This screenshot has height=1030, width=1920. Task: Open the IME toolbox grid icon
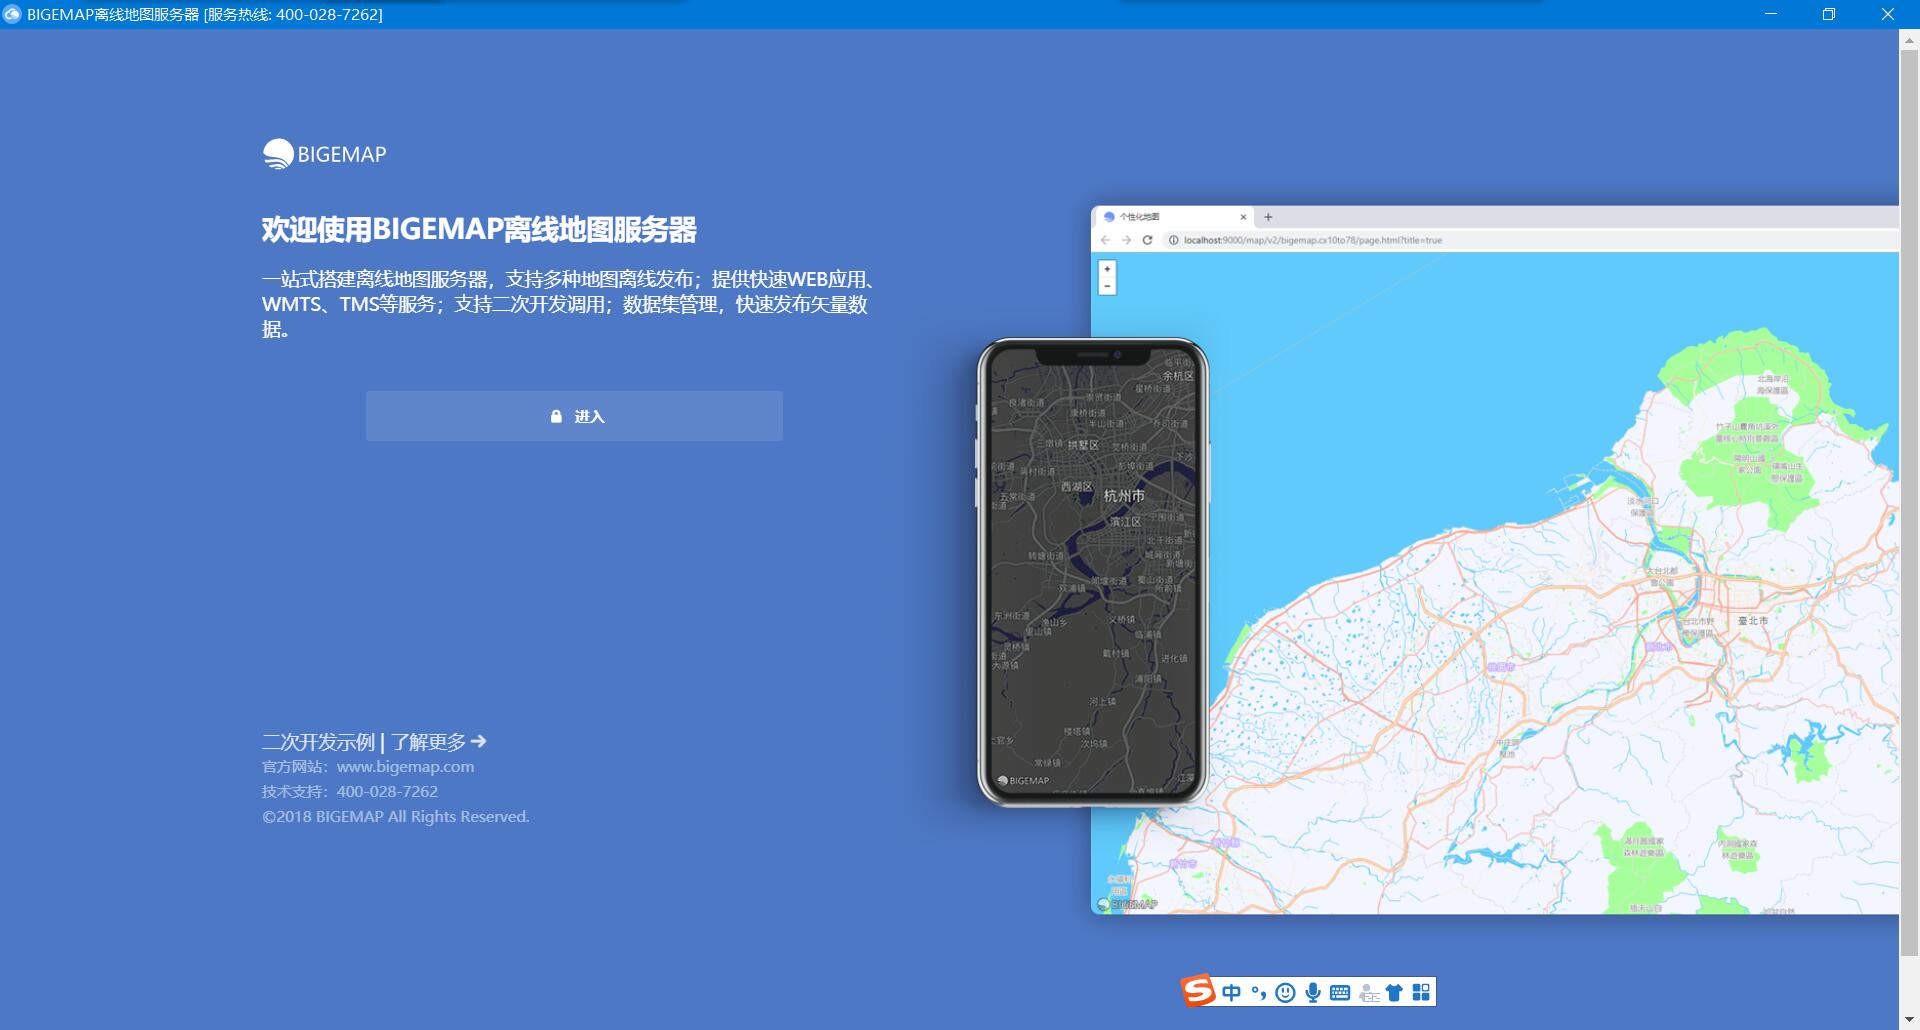tap(1421, 992)
